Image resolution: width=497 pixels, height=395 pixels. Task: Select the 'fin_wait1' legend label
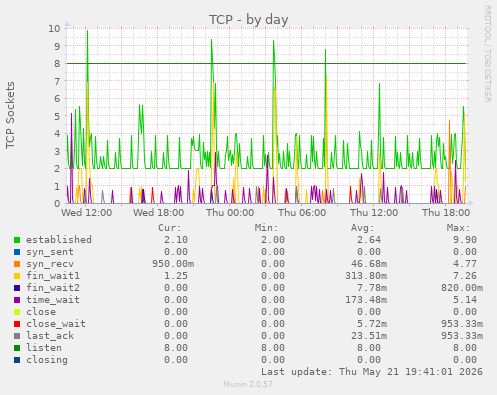(x=53, y=276)
